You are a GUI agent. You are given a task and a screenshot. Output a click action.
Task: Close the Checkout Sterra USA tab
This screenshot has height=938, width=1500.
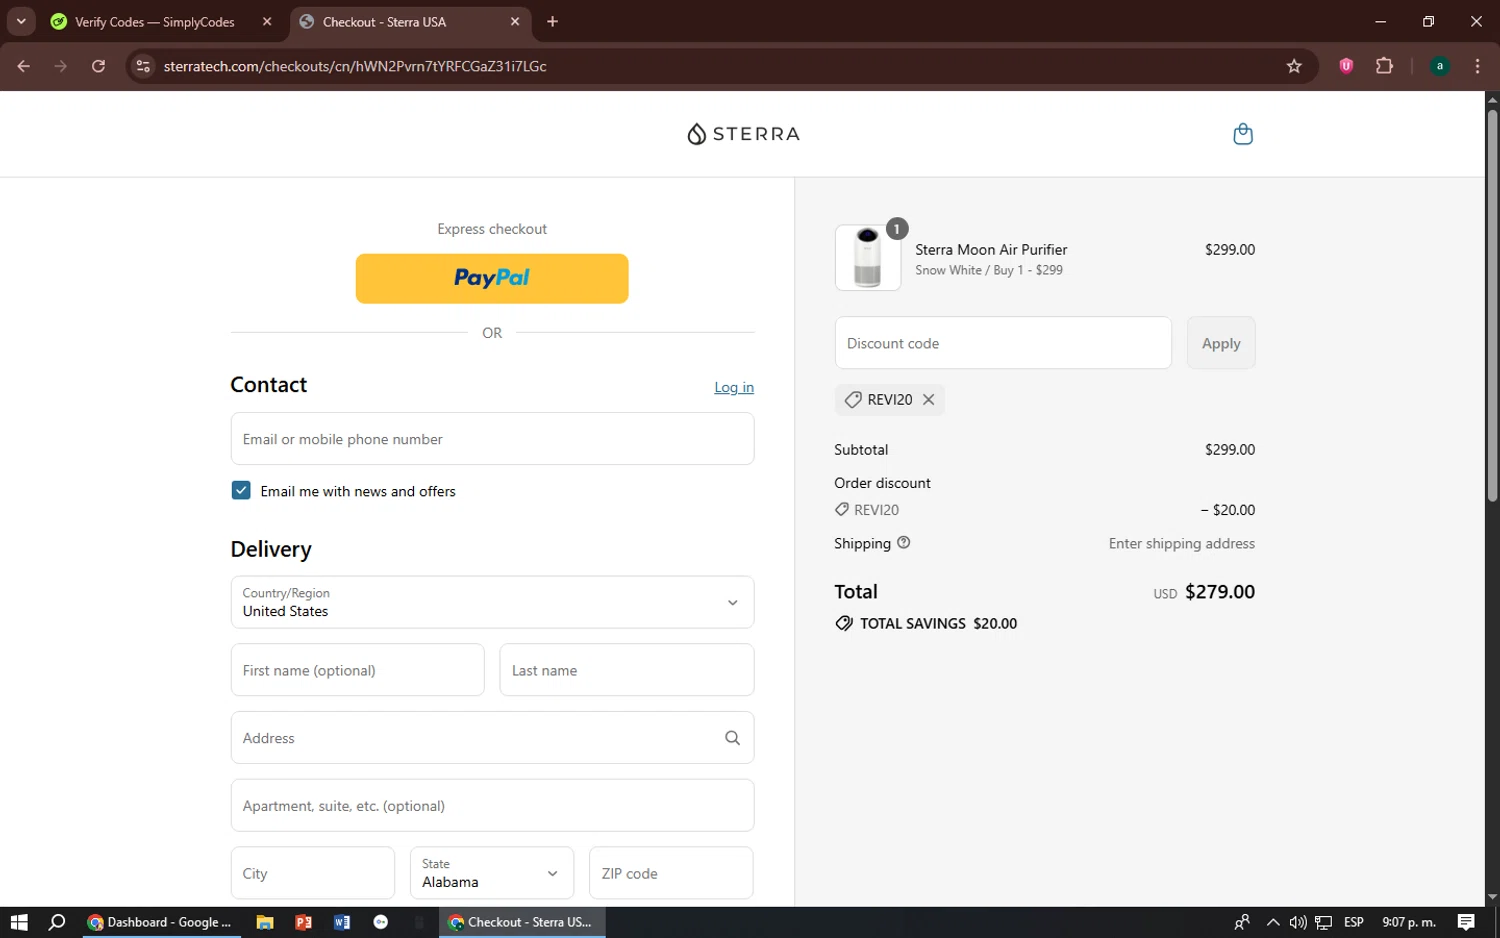[x=515, y=21]
